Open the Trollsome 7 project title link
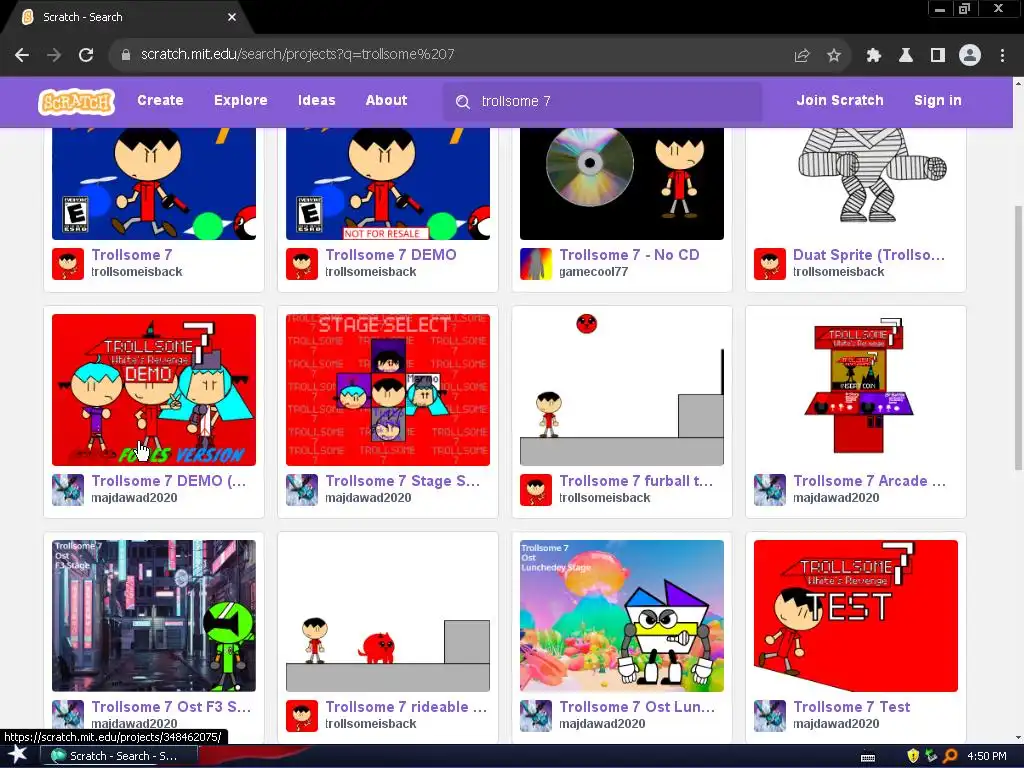The image size is (1024, 768). point(132,255)
